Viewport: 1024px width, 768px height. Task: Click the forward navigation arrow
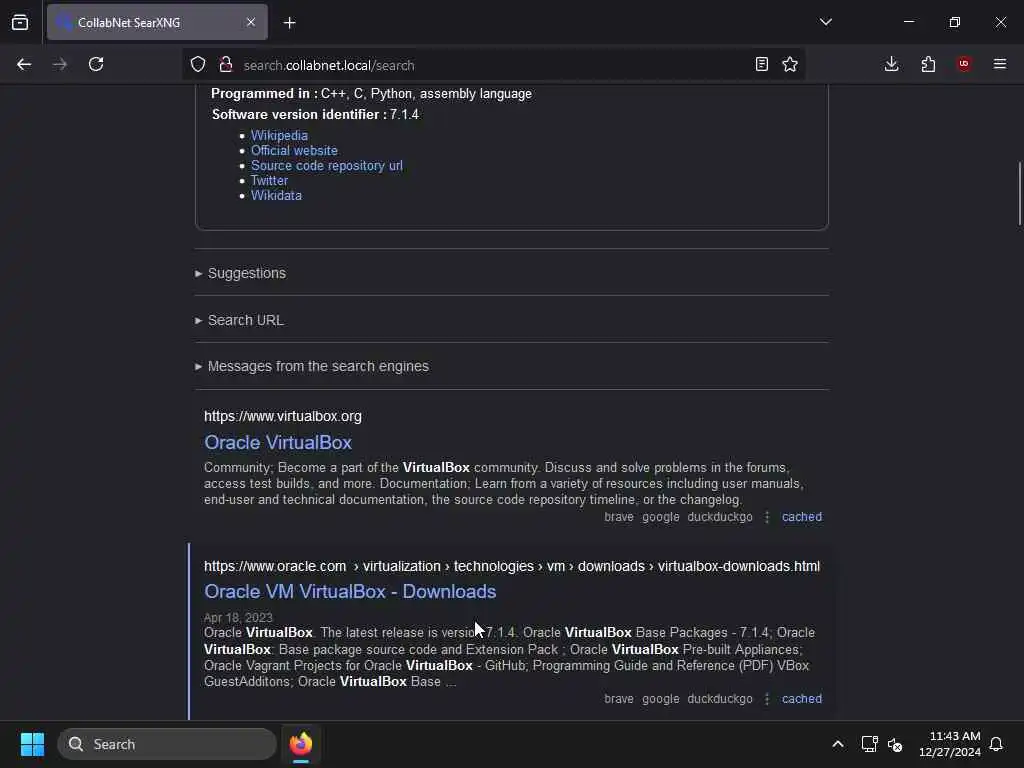coord(60,65)
